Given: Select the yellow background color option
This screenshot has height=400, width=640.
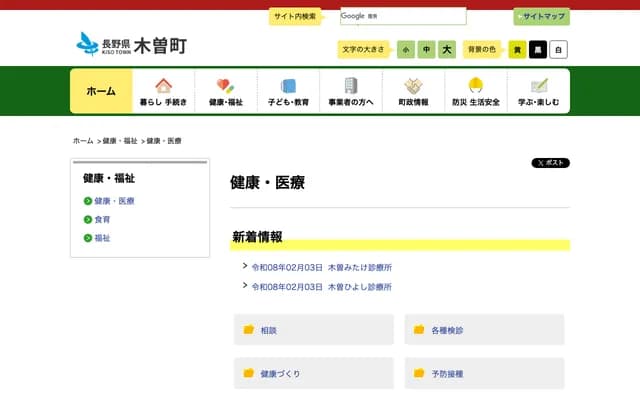Looking at the screenshot, I should (517, 49).
